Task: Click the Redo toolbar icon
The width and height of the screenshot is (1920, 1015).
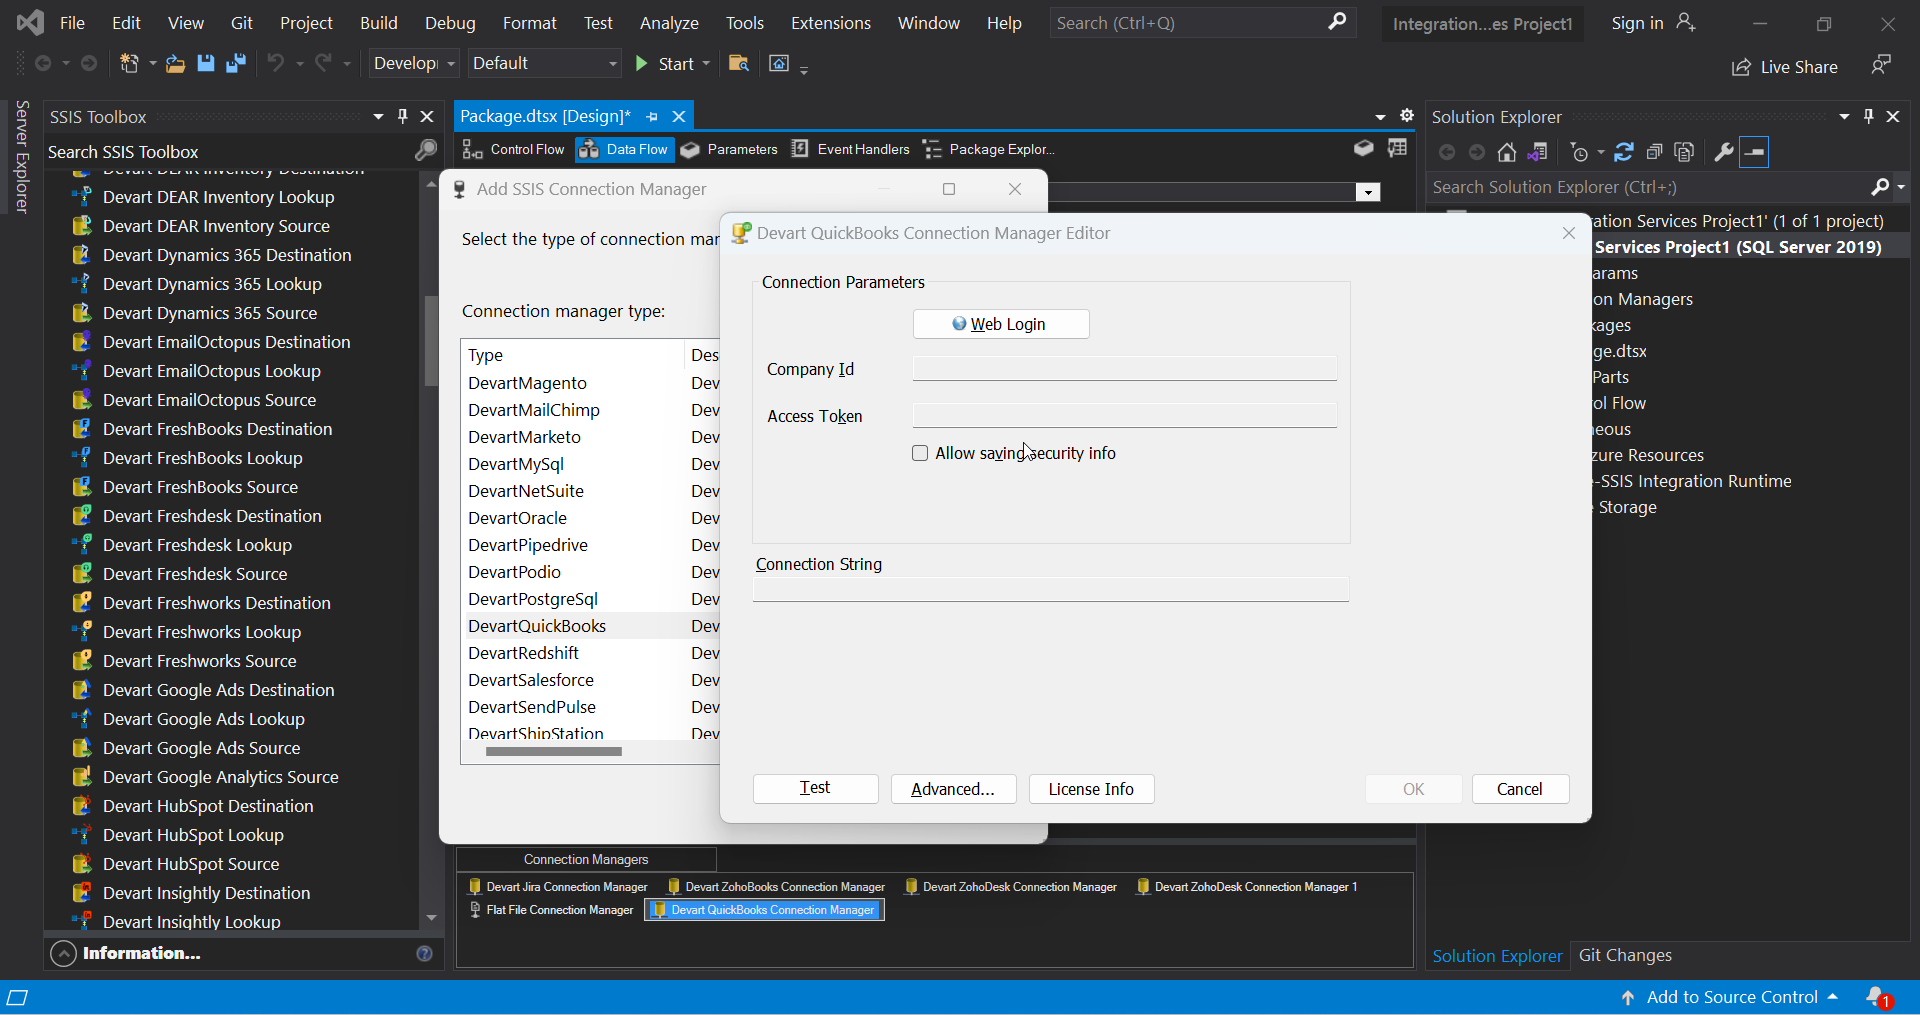Action: (x=323, y=64)
